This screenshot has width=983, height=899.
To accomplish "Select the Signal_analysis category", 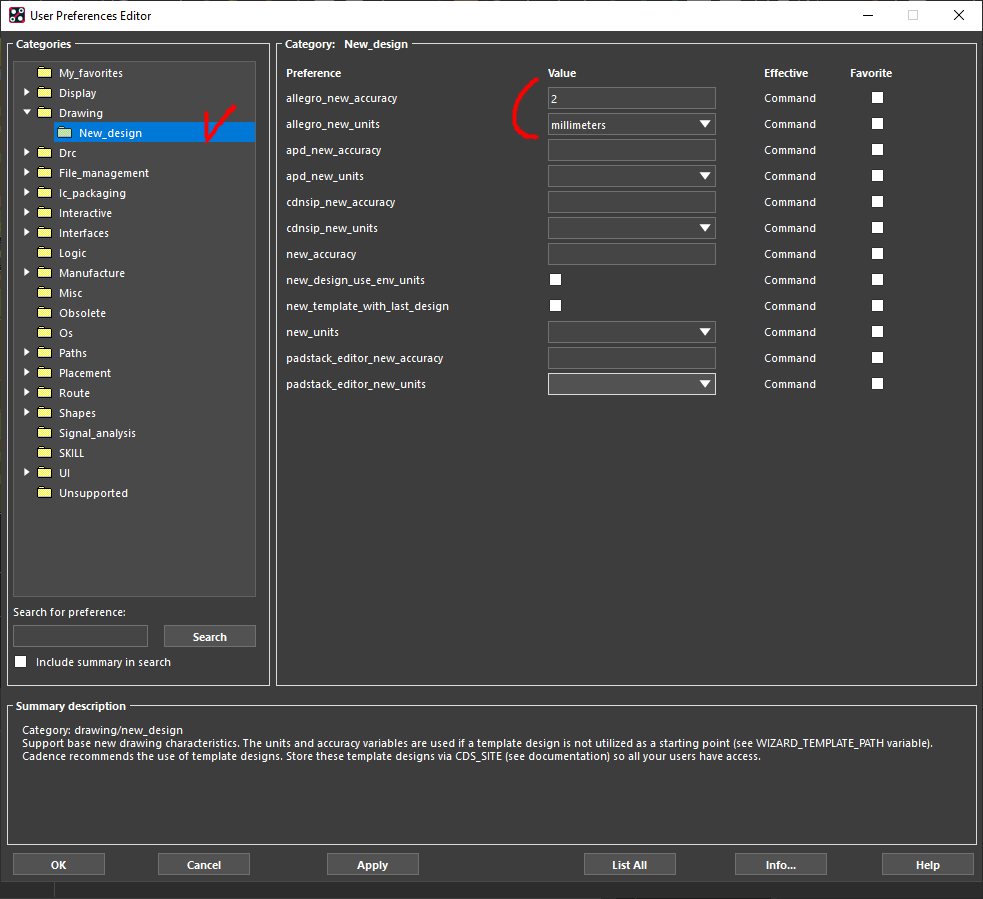I will click(97, 433).
